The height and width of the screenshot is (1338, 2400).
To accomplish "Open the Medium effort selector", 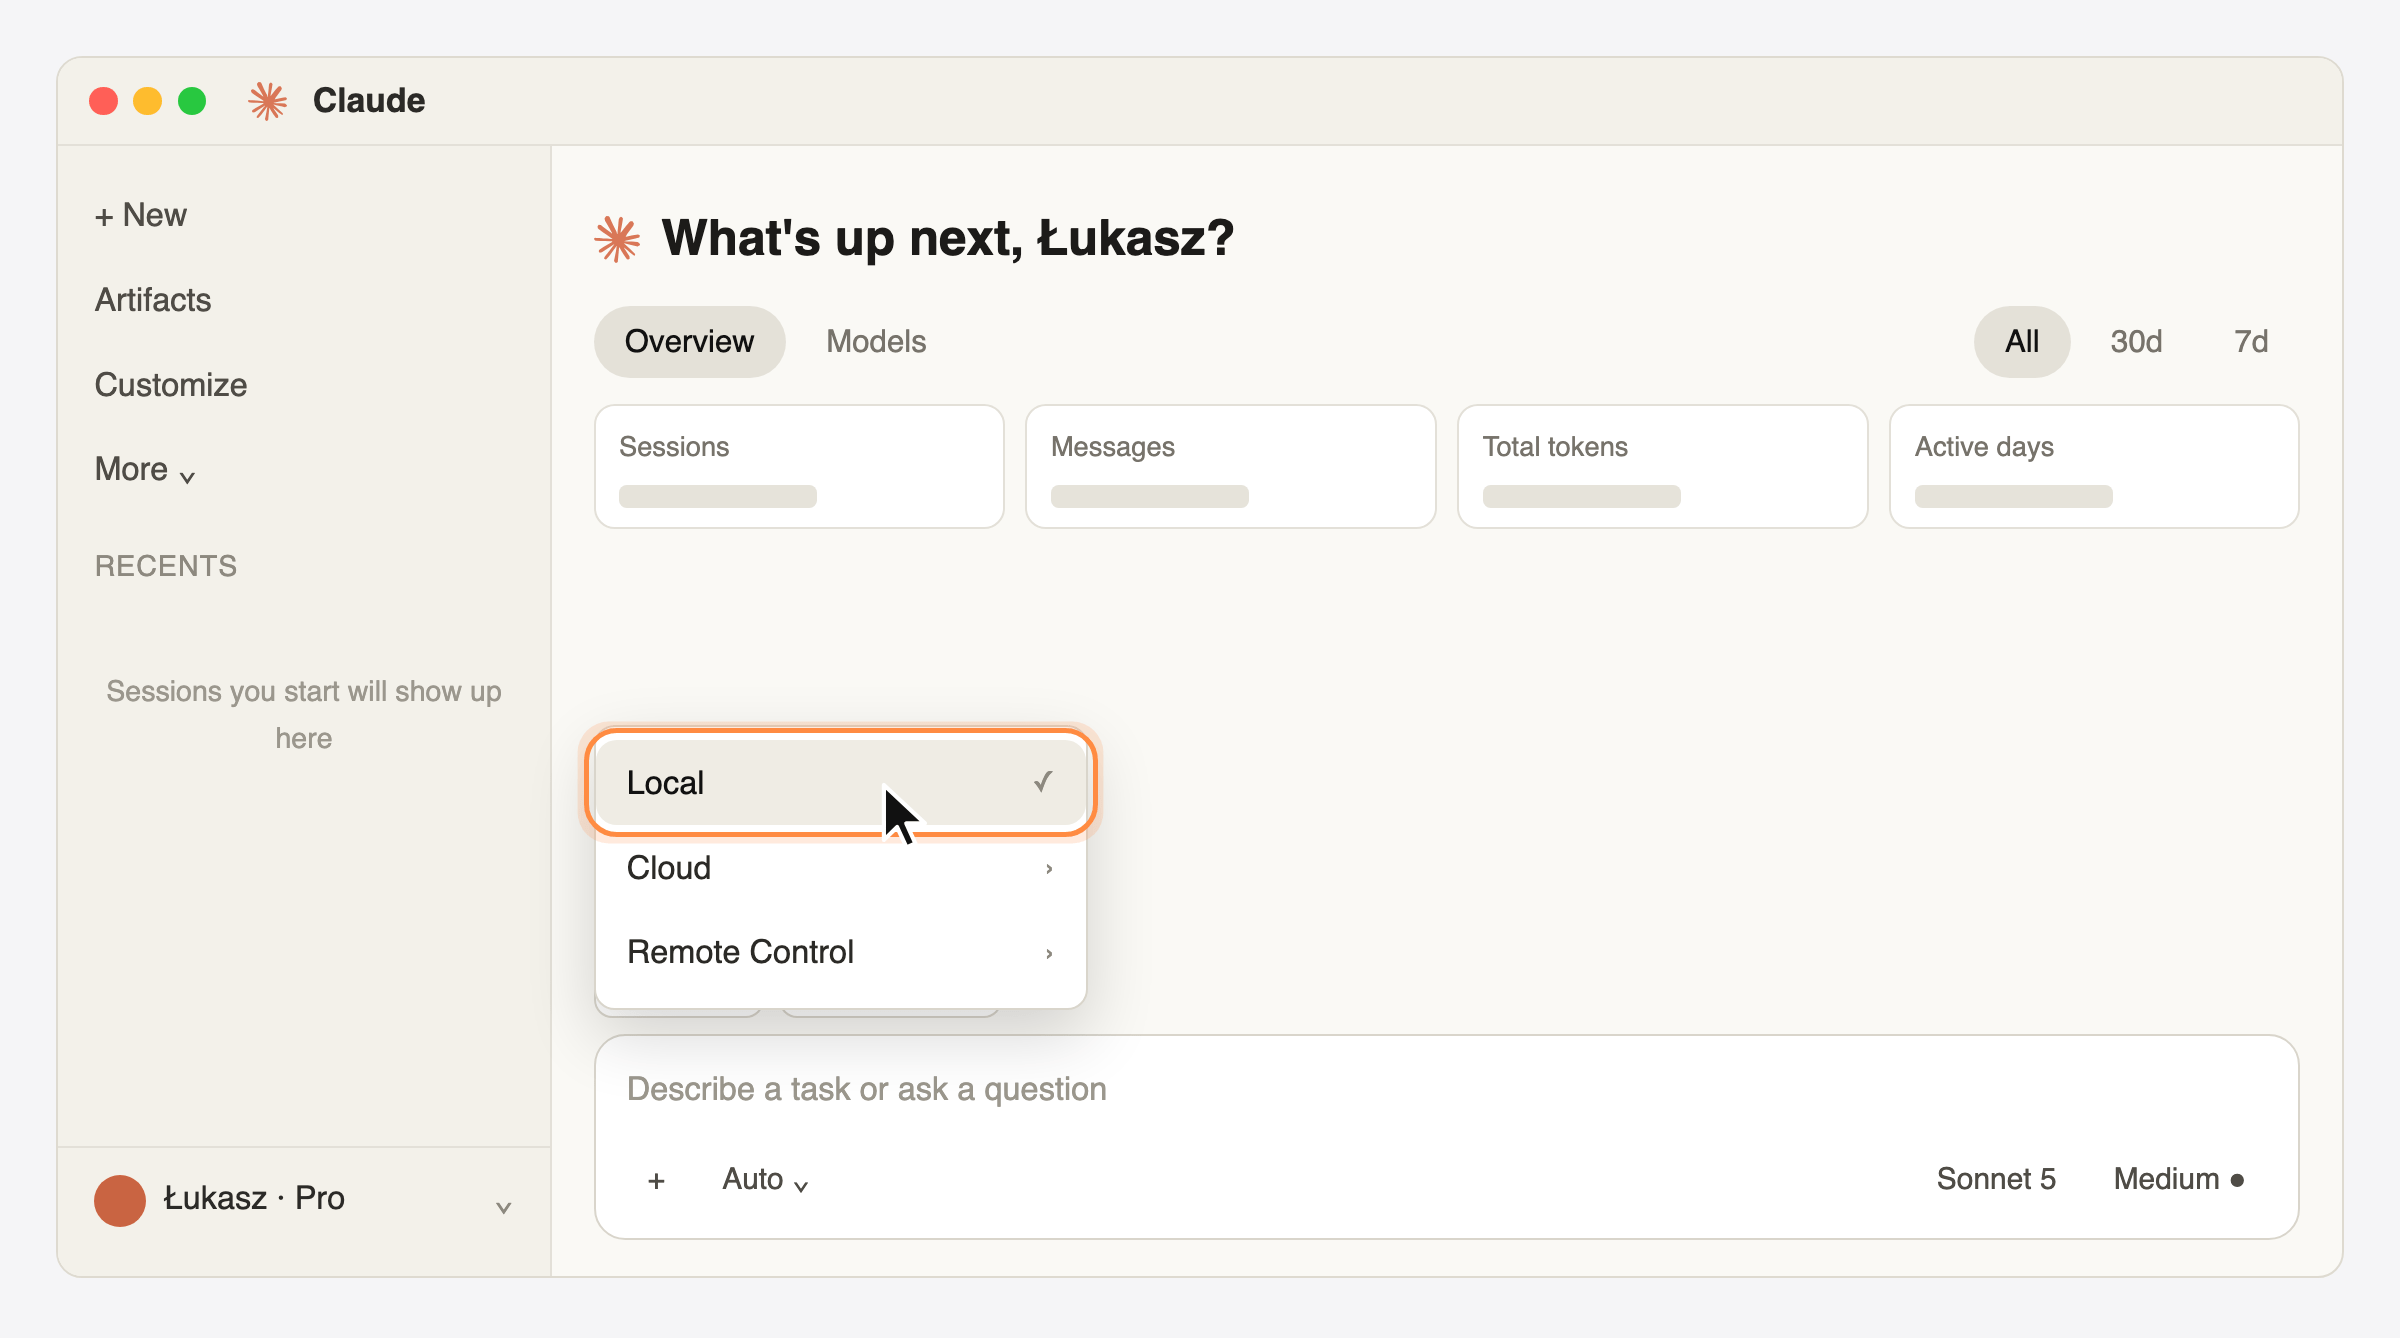I will tap(2178, 1180).
